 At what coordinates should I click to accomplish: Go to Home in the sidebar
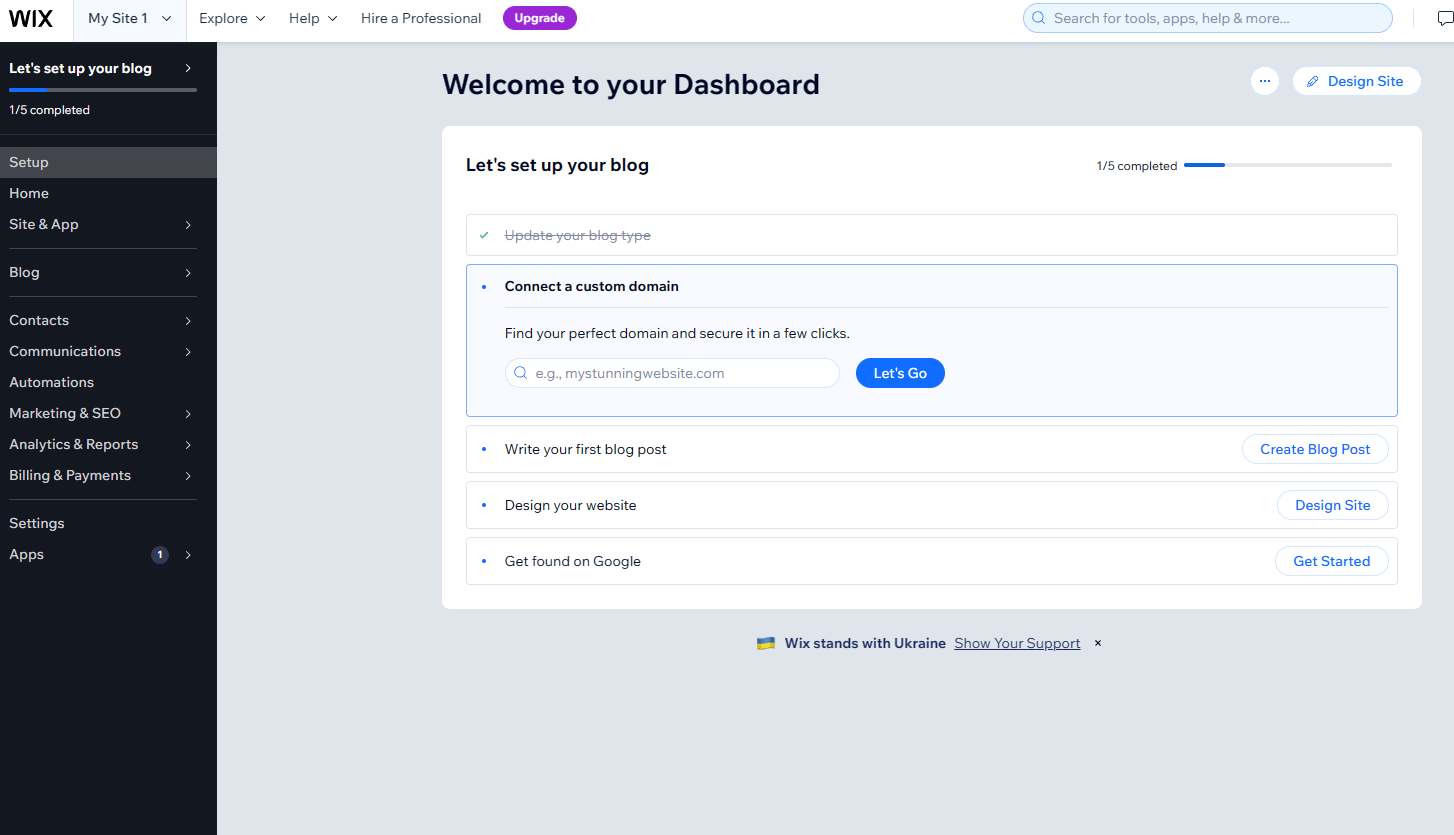click(108, 193)
